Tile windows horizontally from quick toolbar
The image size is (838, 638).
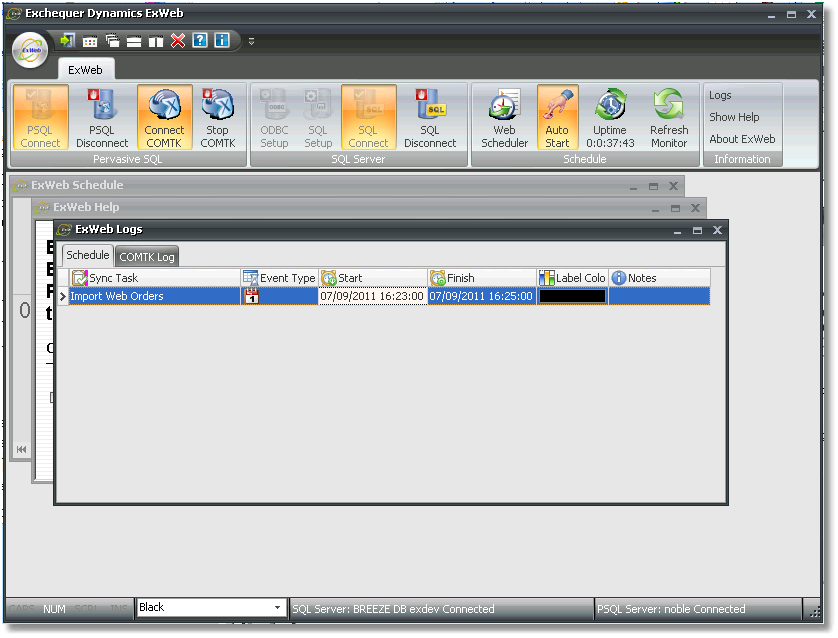tap(134, 41)
